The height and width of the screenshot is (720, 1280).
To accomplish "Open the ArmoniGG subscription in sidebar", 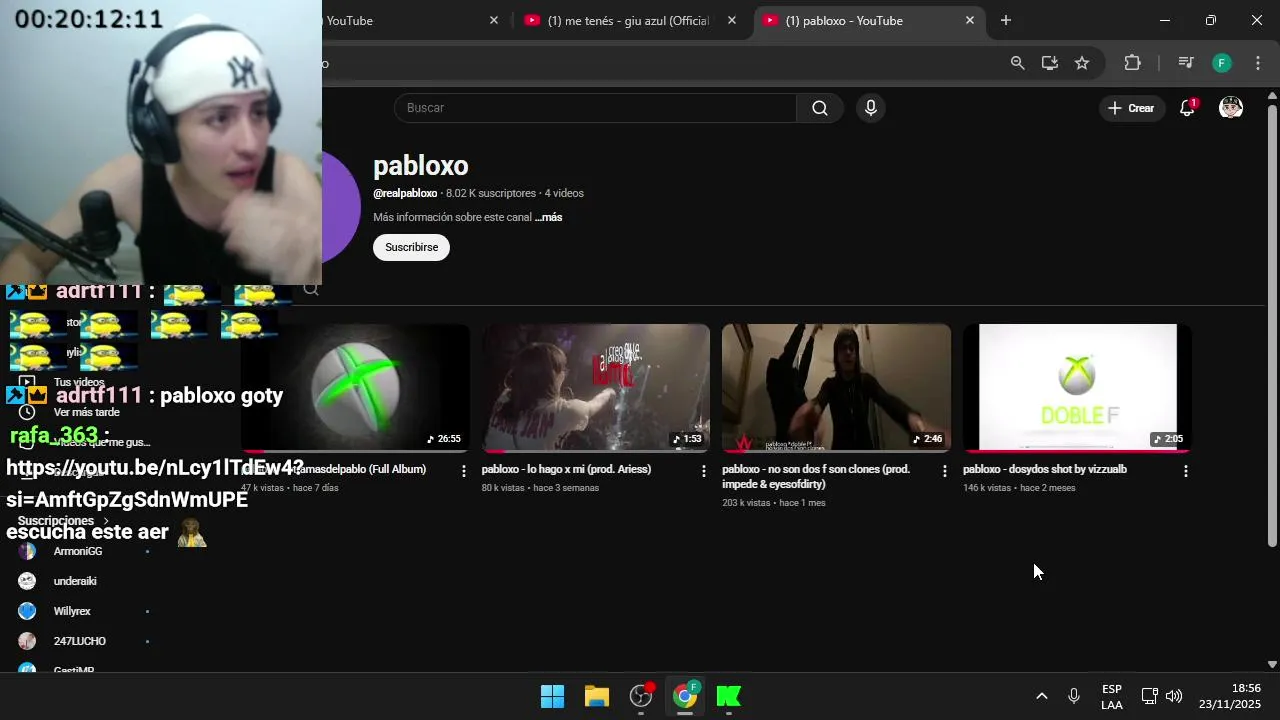I will 80,551.
